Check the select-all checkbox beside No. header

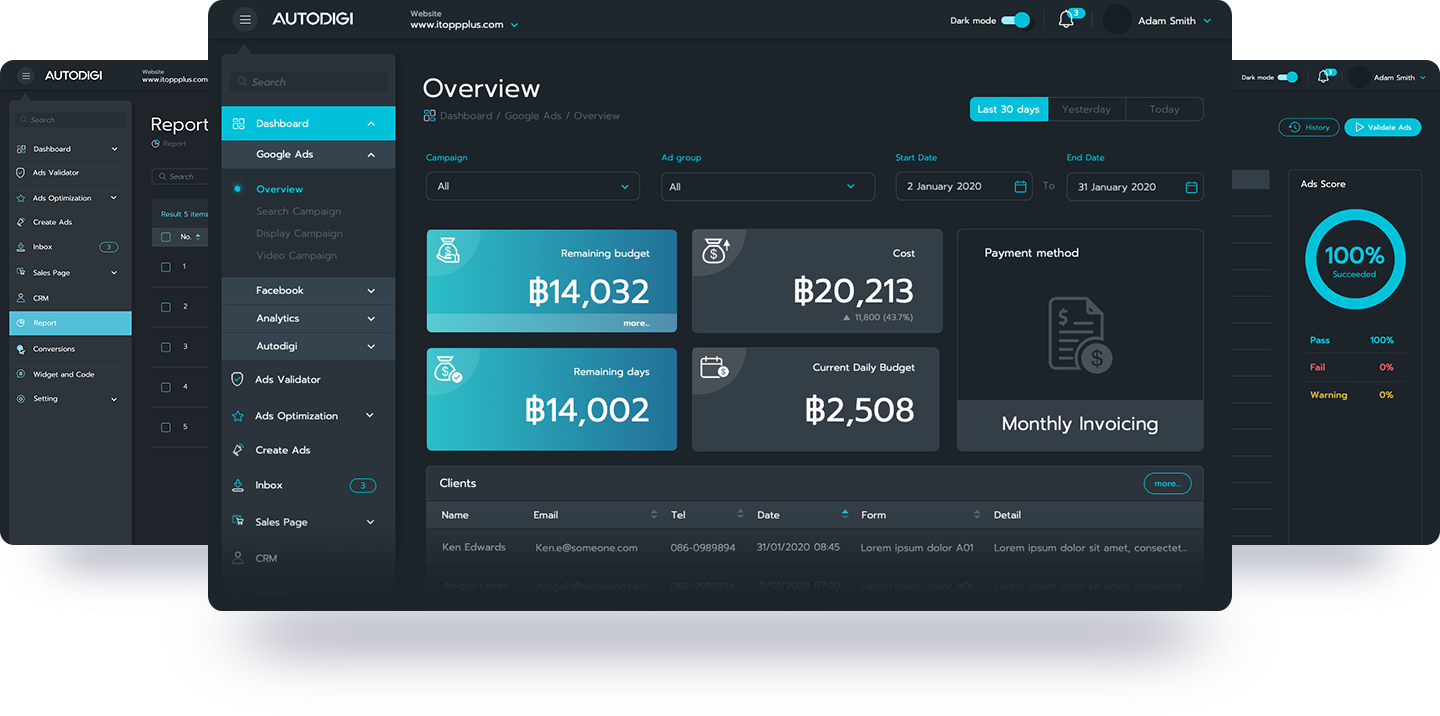pyautogui.click(x=166, y=237)
